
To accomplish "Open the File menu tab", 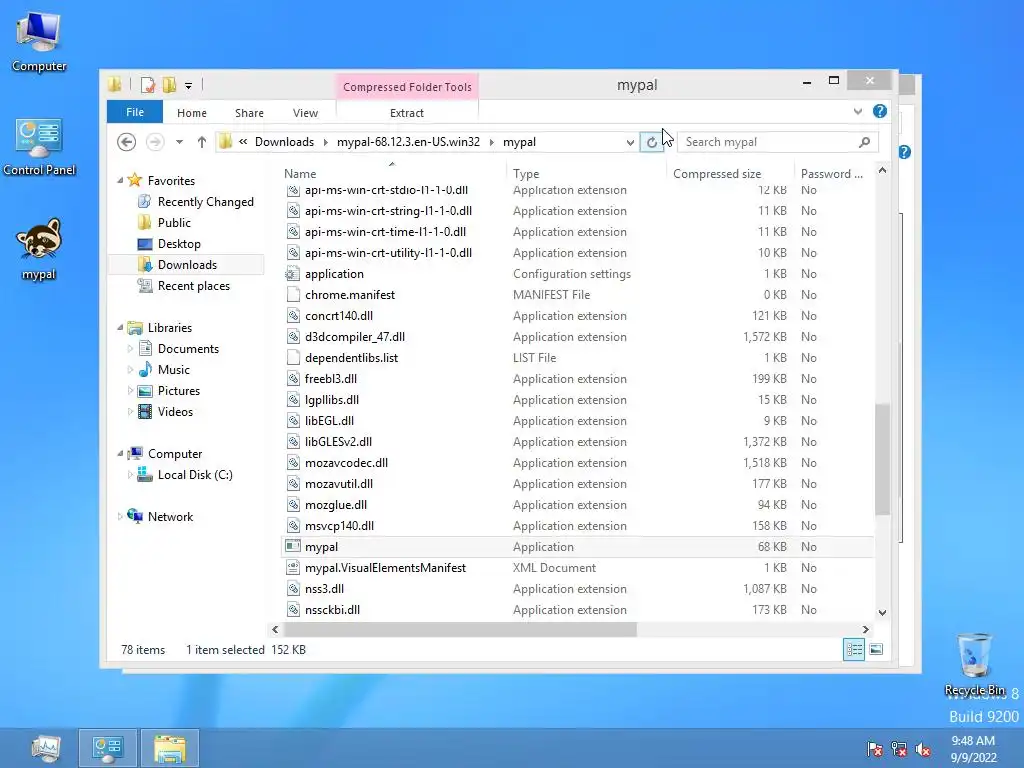I will (x=135, y=112).
